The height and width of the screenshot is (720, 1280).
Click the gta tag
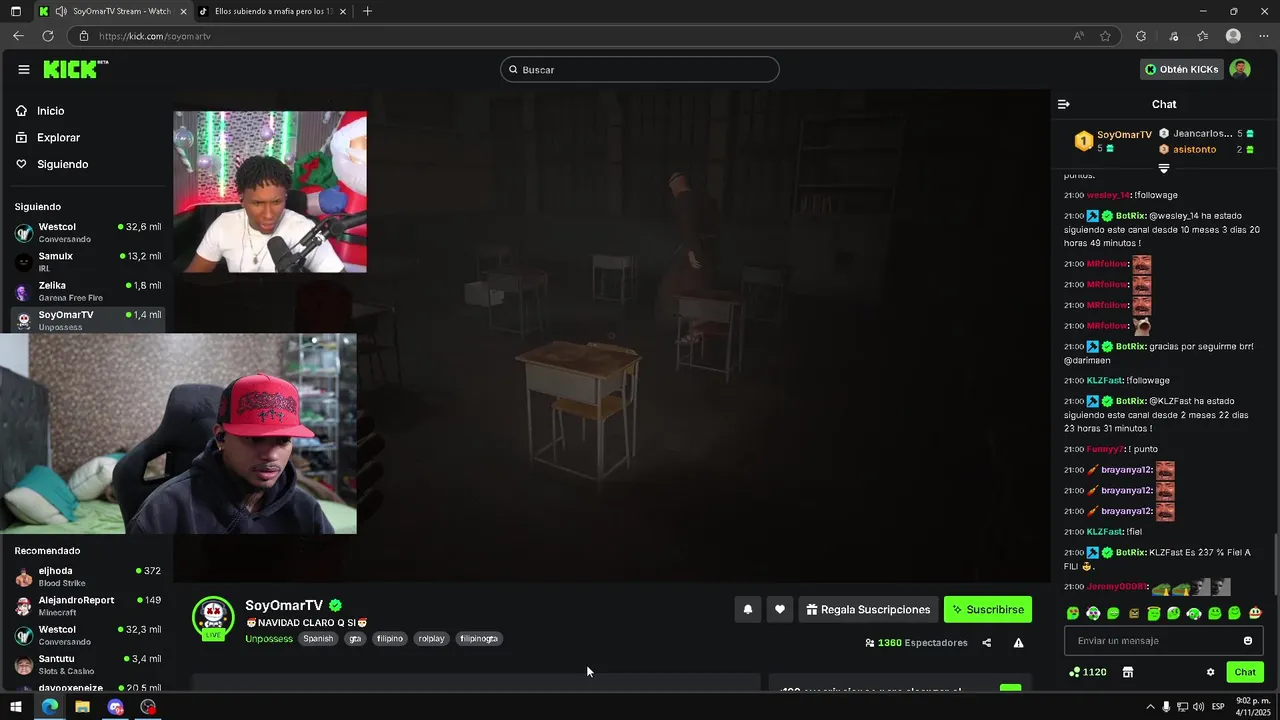pos(355,638)
